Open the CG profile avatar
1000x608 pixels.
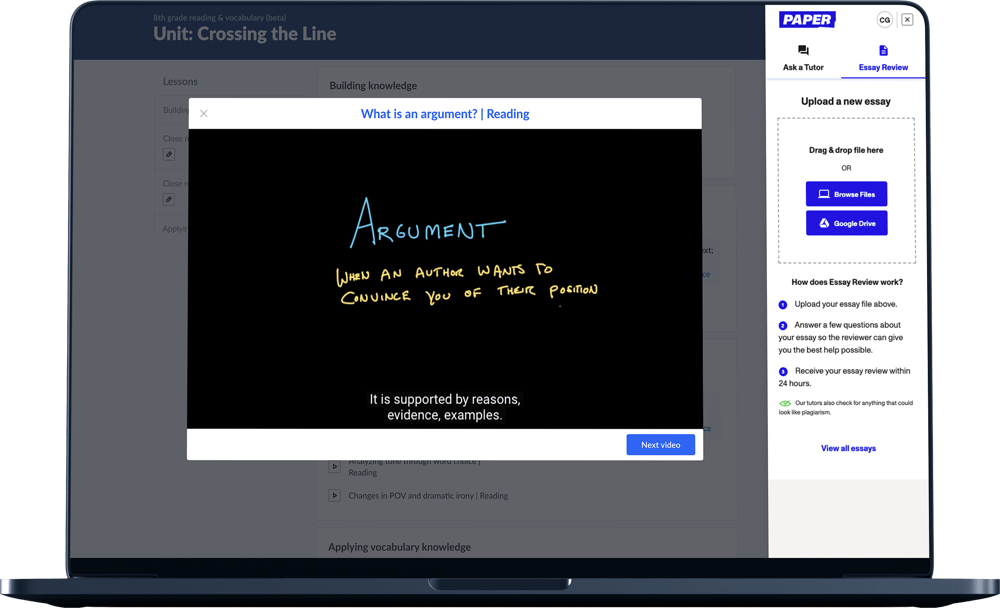click(x=885, y=19)
